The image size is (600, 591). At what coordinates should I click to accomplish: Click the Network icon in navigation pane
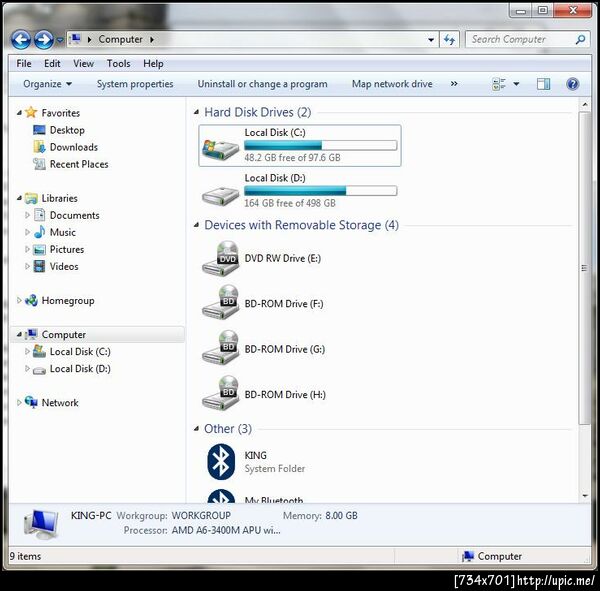31,402
